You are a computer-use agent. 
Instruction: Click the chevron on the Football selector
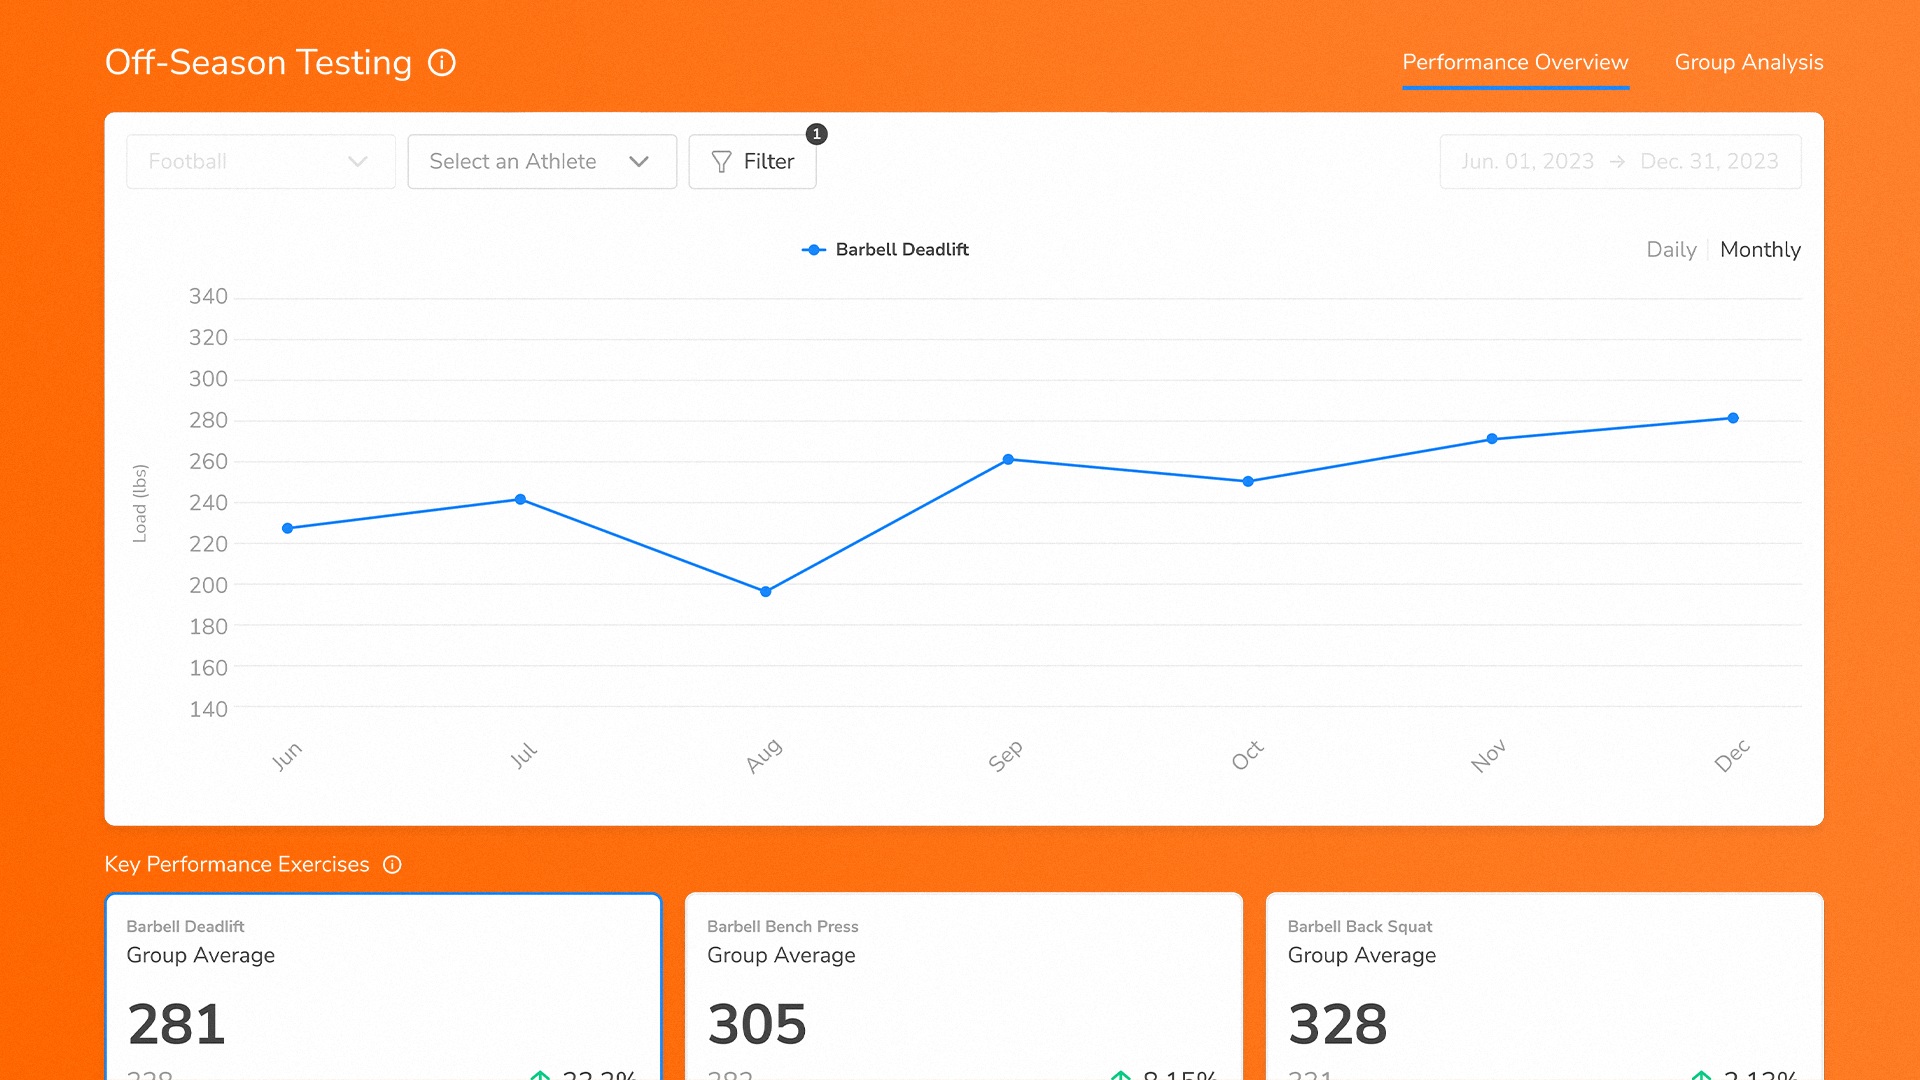tap(357, 161)
